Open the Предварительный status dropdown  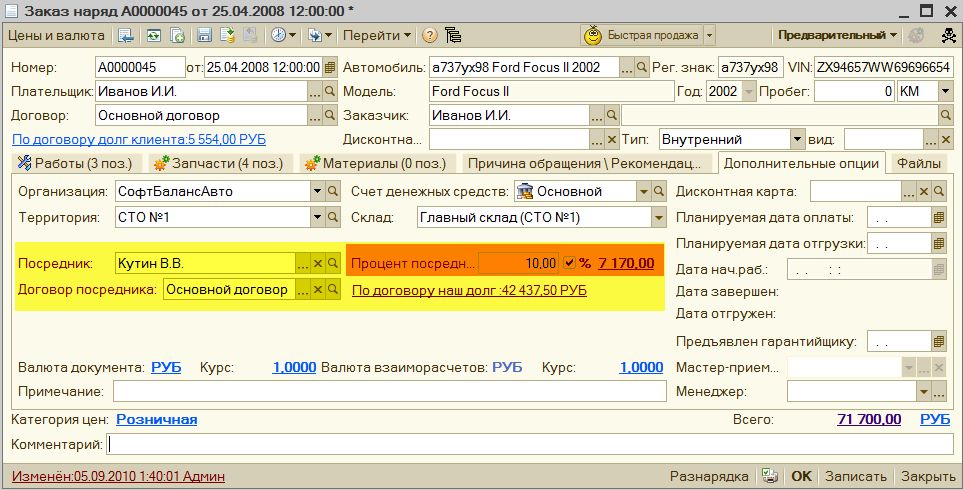[837, 35]
